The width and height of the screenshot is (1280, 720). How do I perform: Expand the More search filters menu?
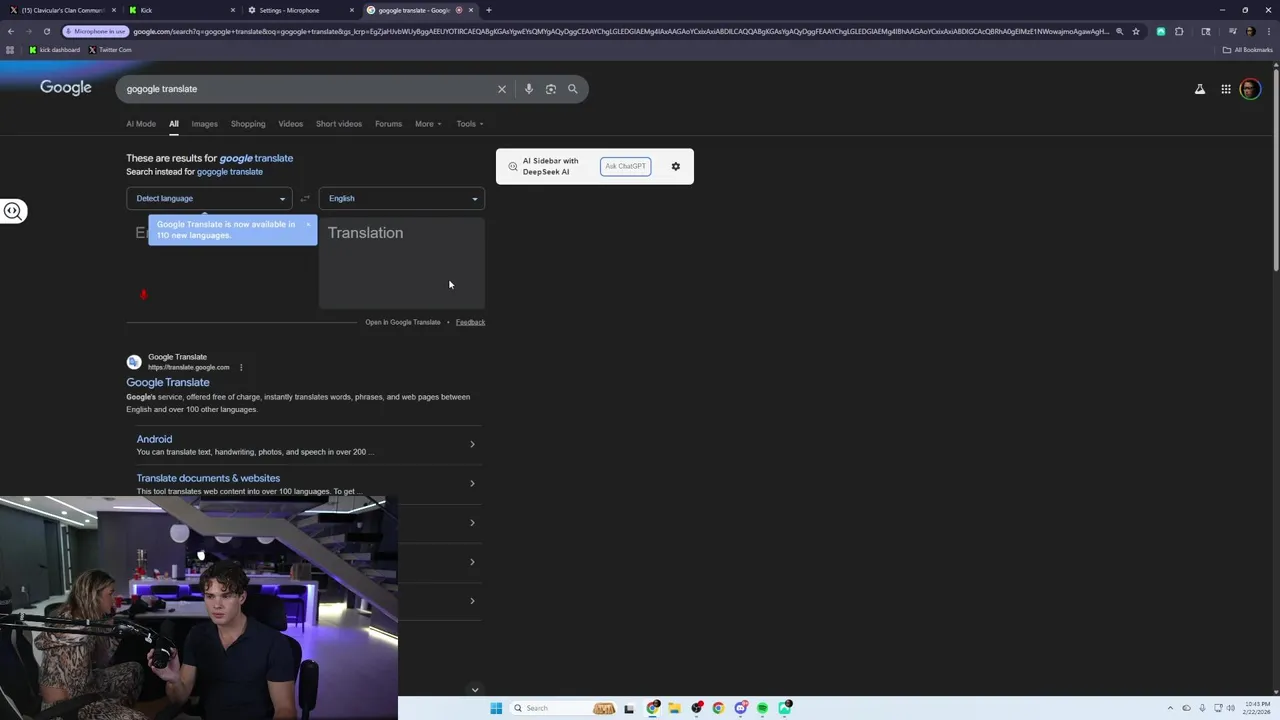point(428,124)
